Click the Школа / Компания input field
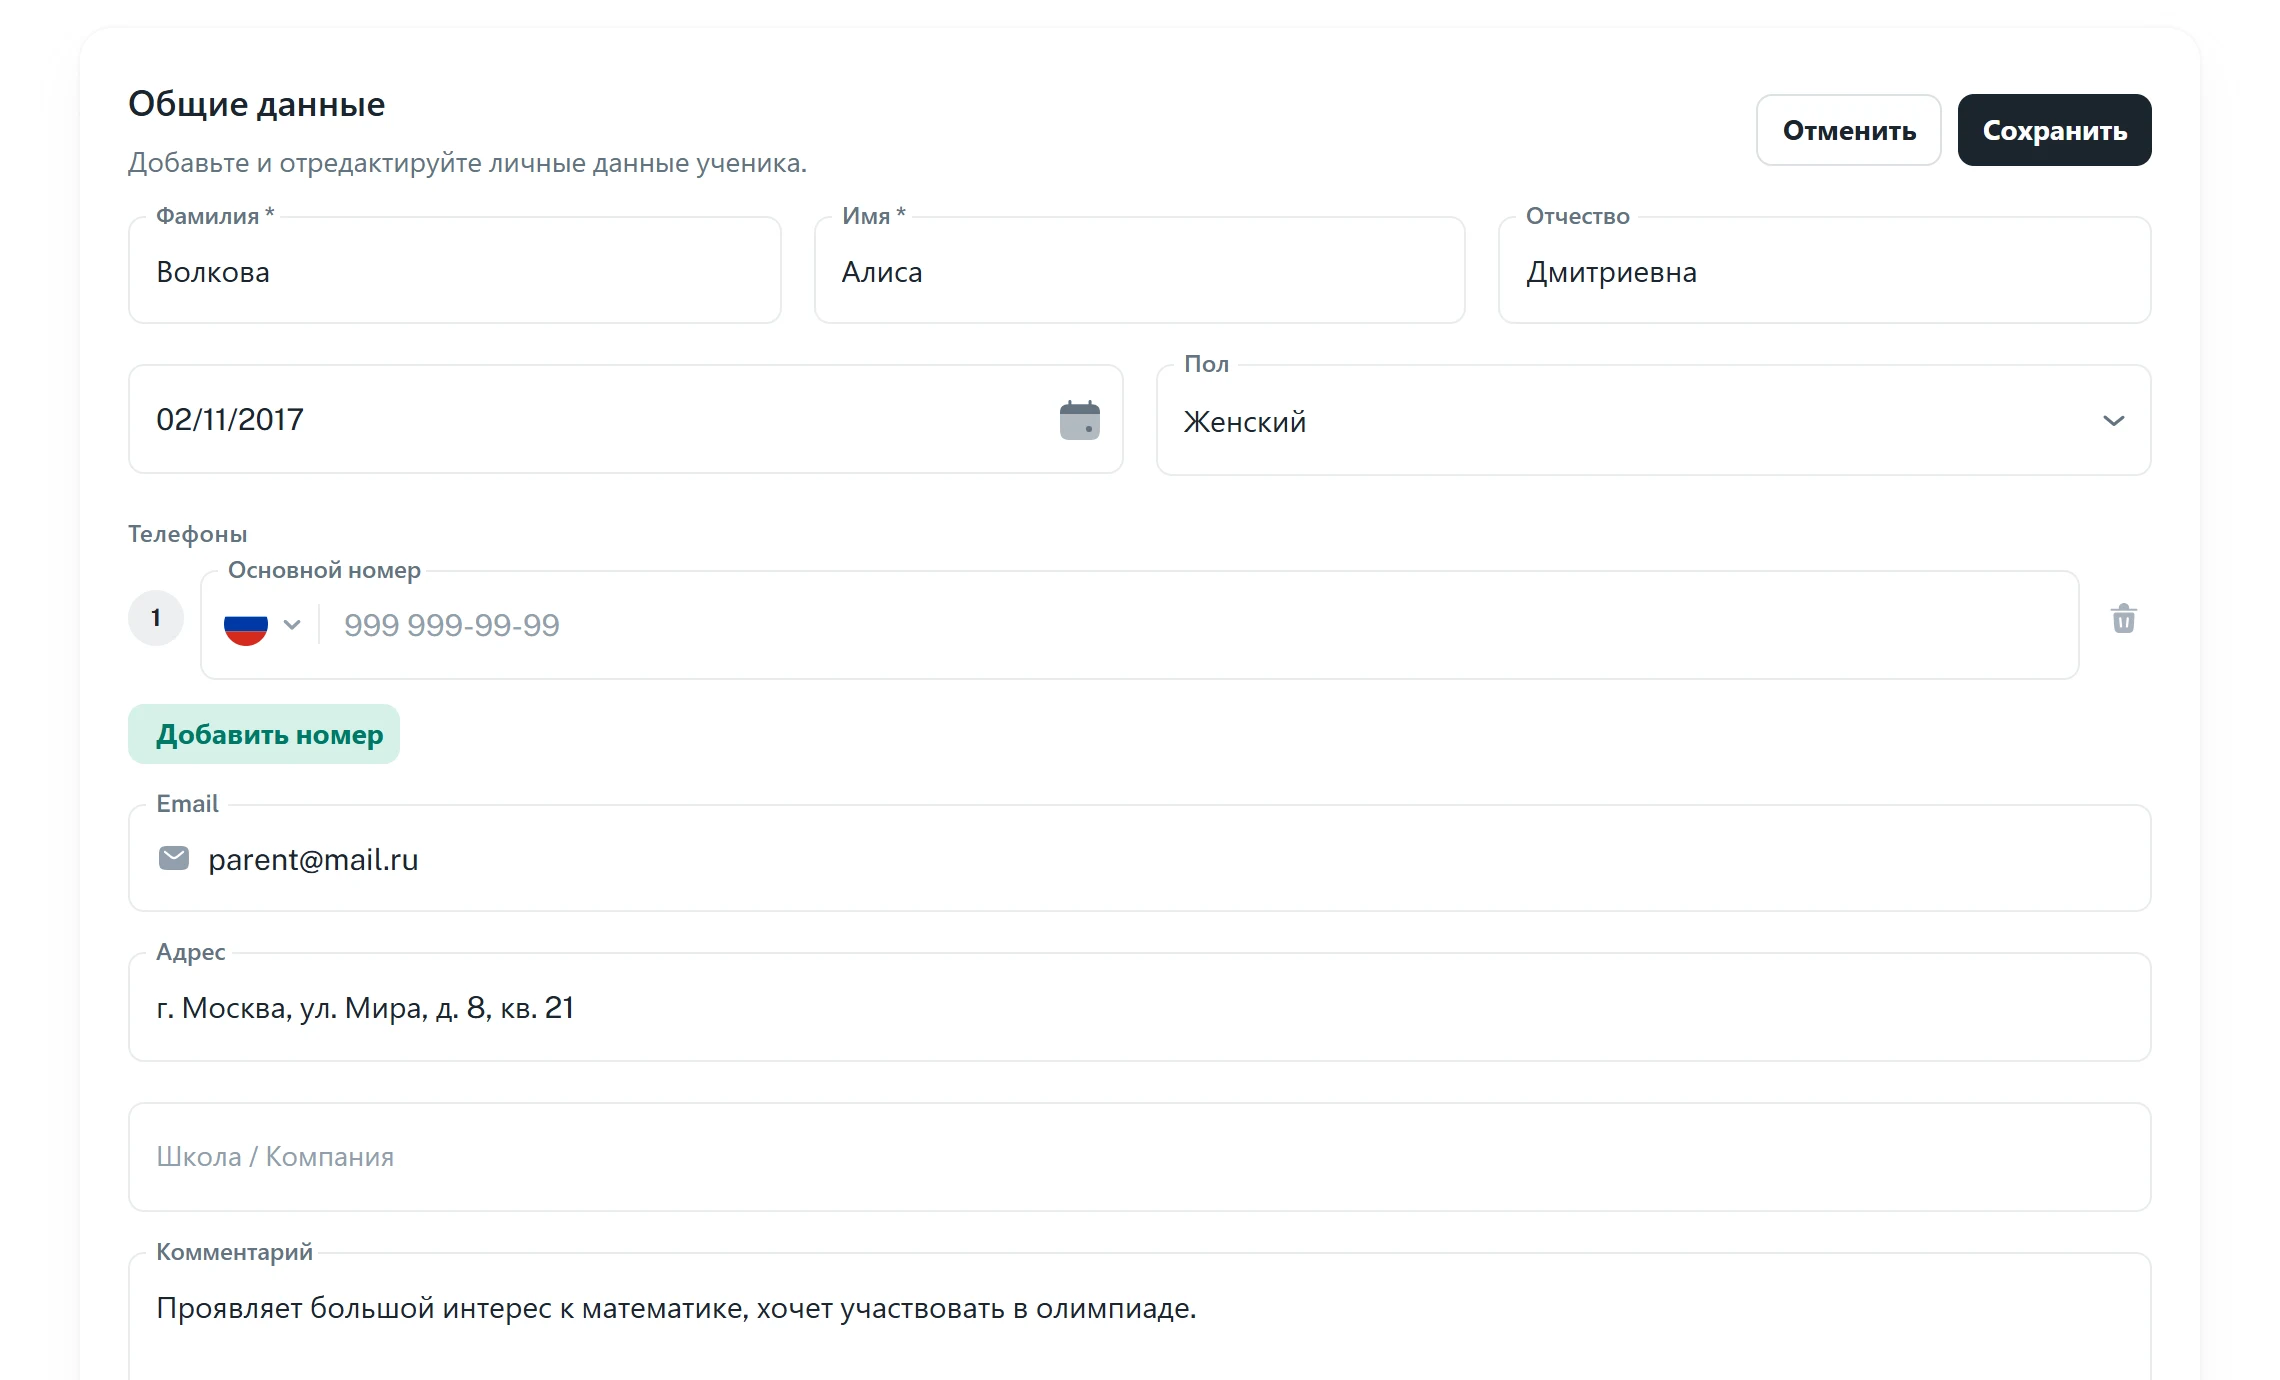Screen dimensions: 2280x1380 [x=1140, y=1157]
